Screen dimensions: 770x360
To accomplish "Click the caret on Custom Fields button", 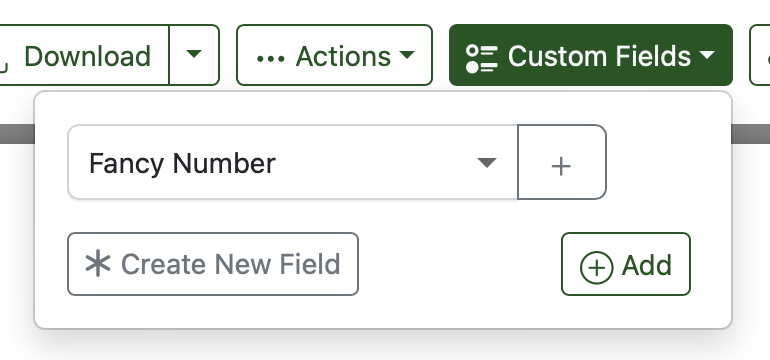I will pos(707,55).
